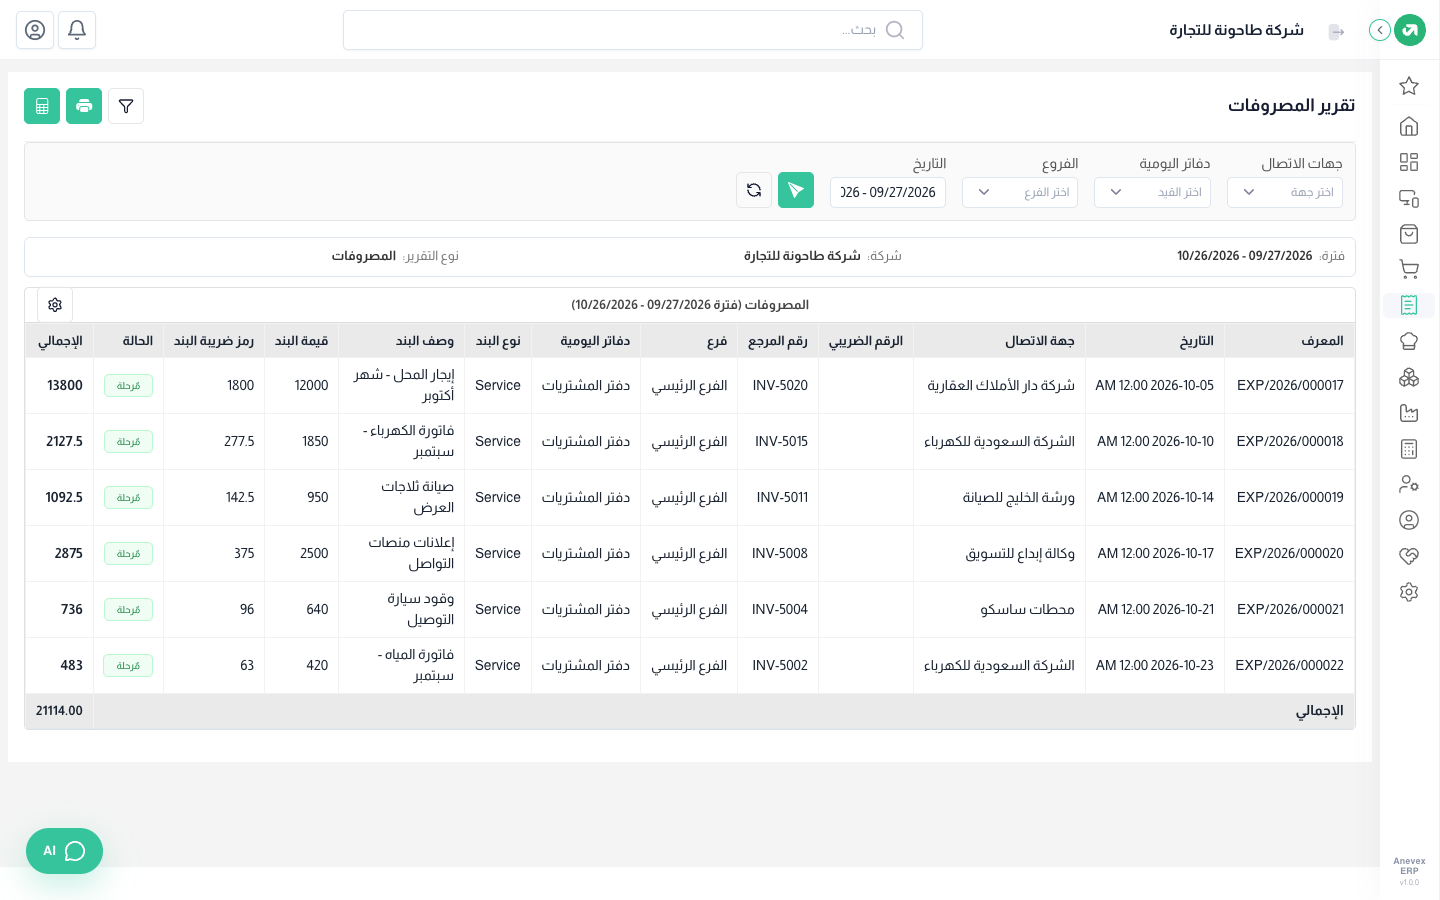
Task: Open the user profile icon
Action: pyautogui.click(x=35, y=30)
